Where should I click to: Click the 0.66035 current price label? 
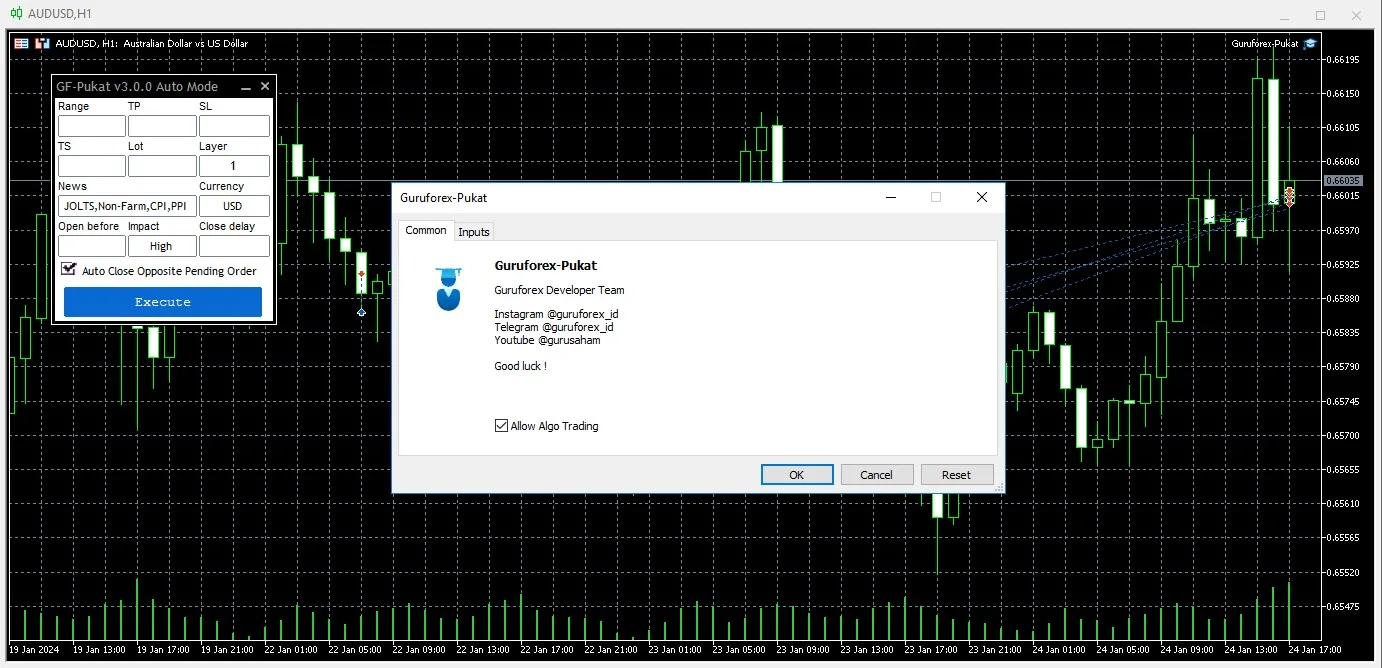coord(1342,181)
